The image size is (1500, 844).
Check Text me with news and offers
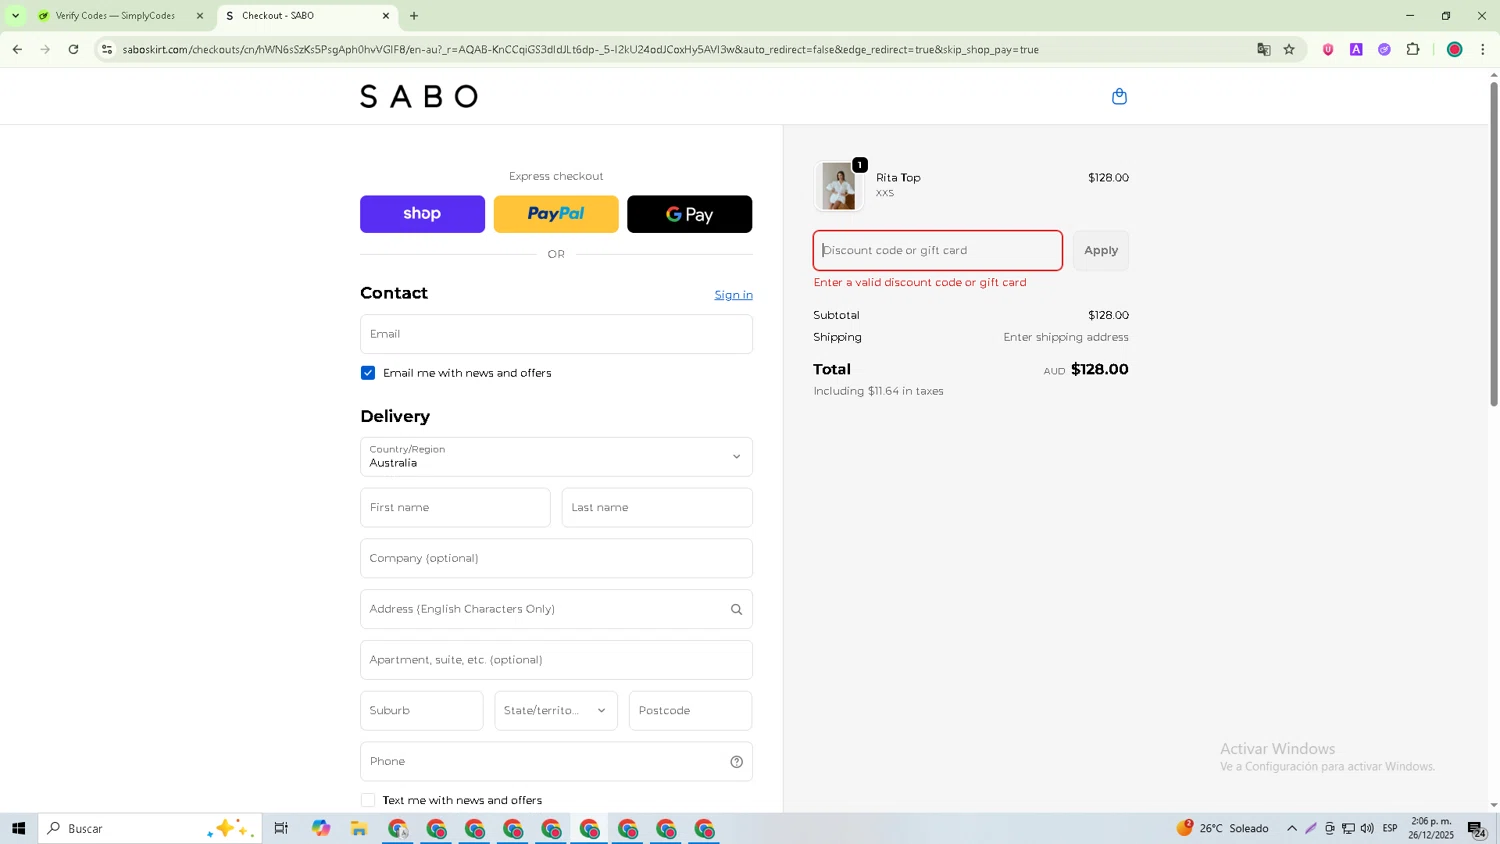(x=368, y=801)
